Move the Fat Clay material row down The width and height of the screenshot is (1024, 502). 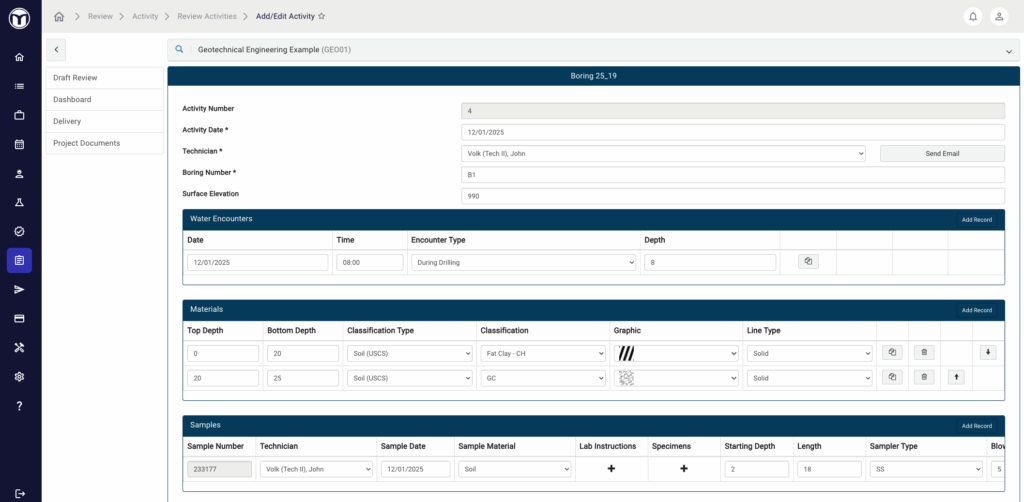point(988,353)
